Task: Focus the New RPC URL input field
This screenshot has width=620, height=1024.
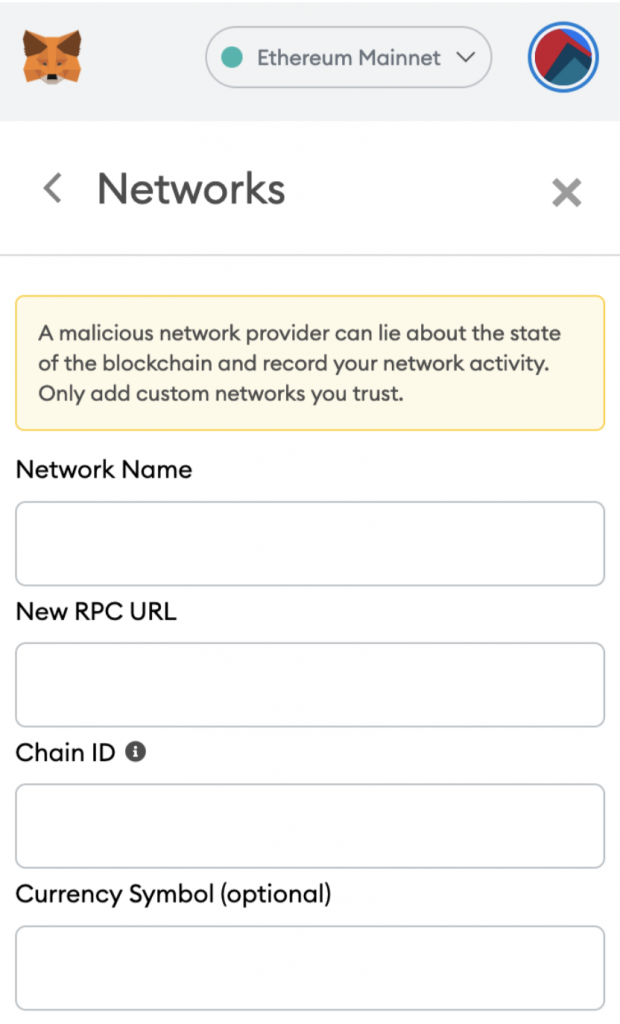Action: click(310, 684)
